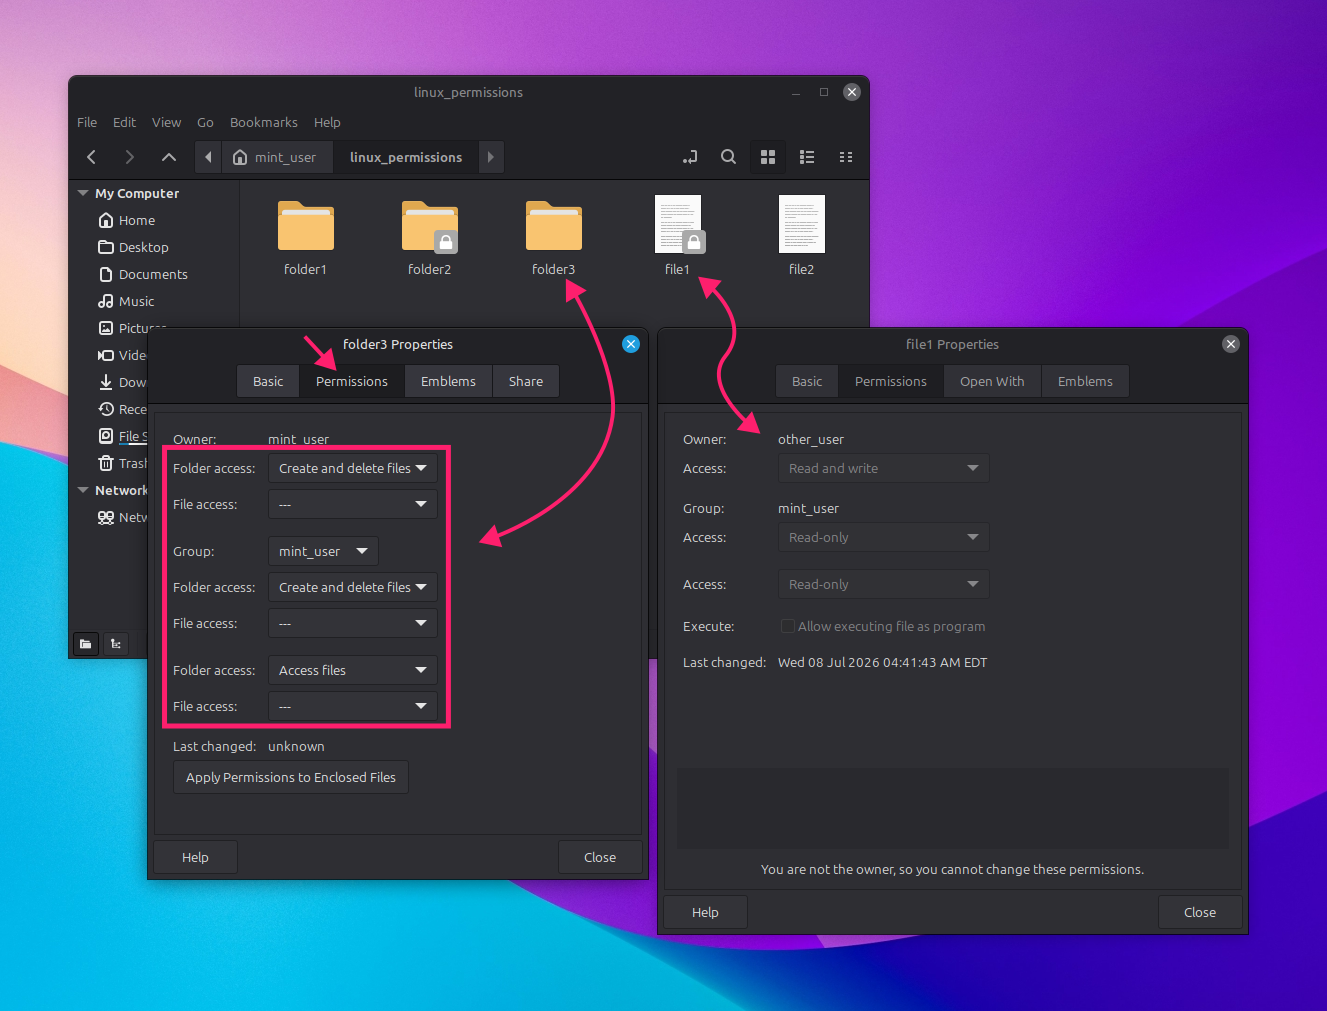
Task: Open the File menu
Action: (x=87, y=122)
